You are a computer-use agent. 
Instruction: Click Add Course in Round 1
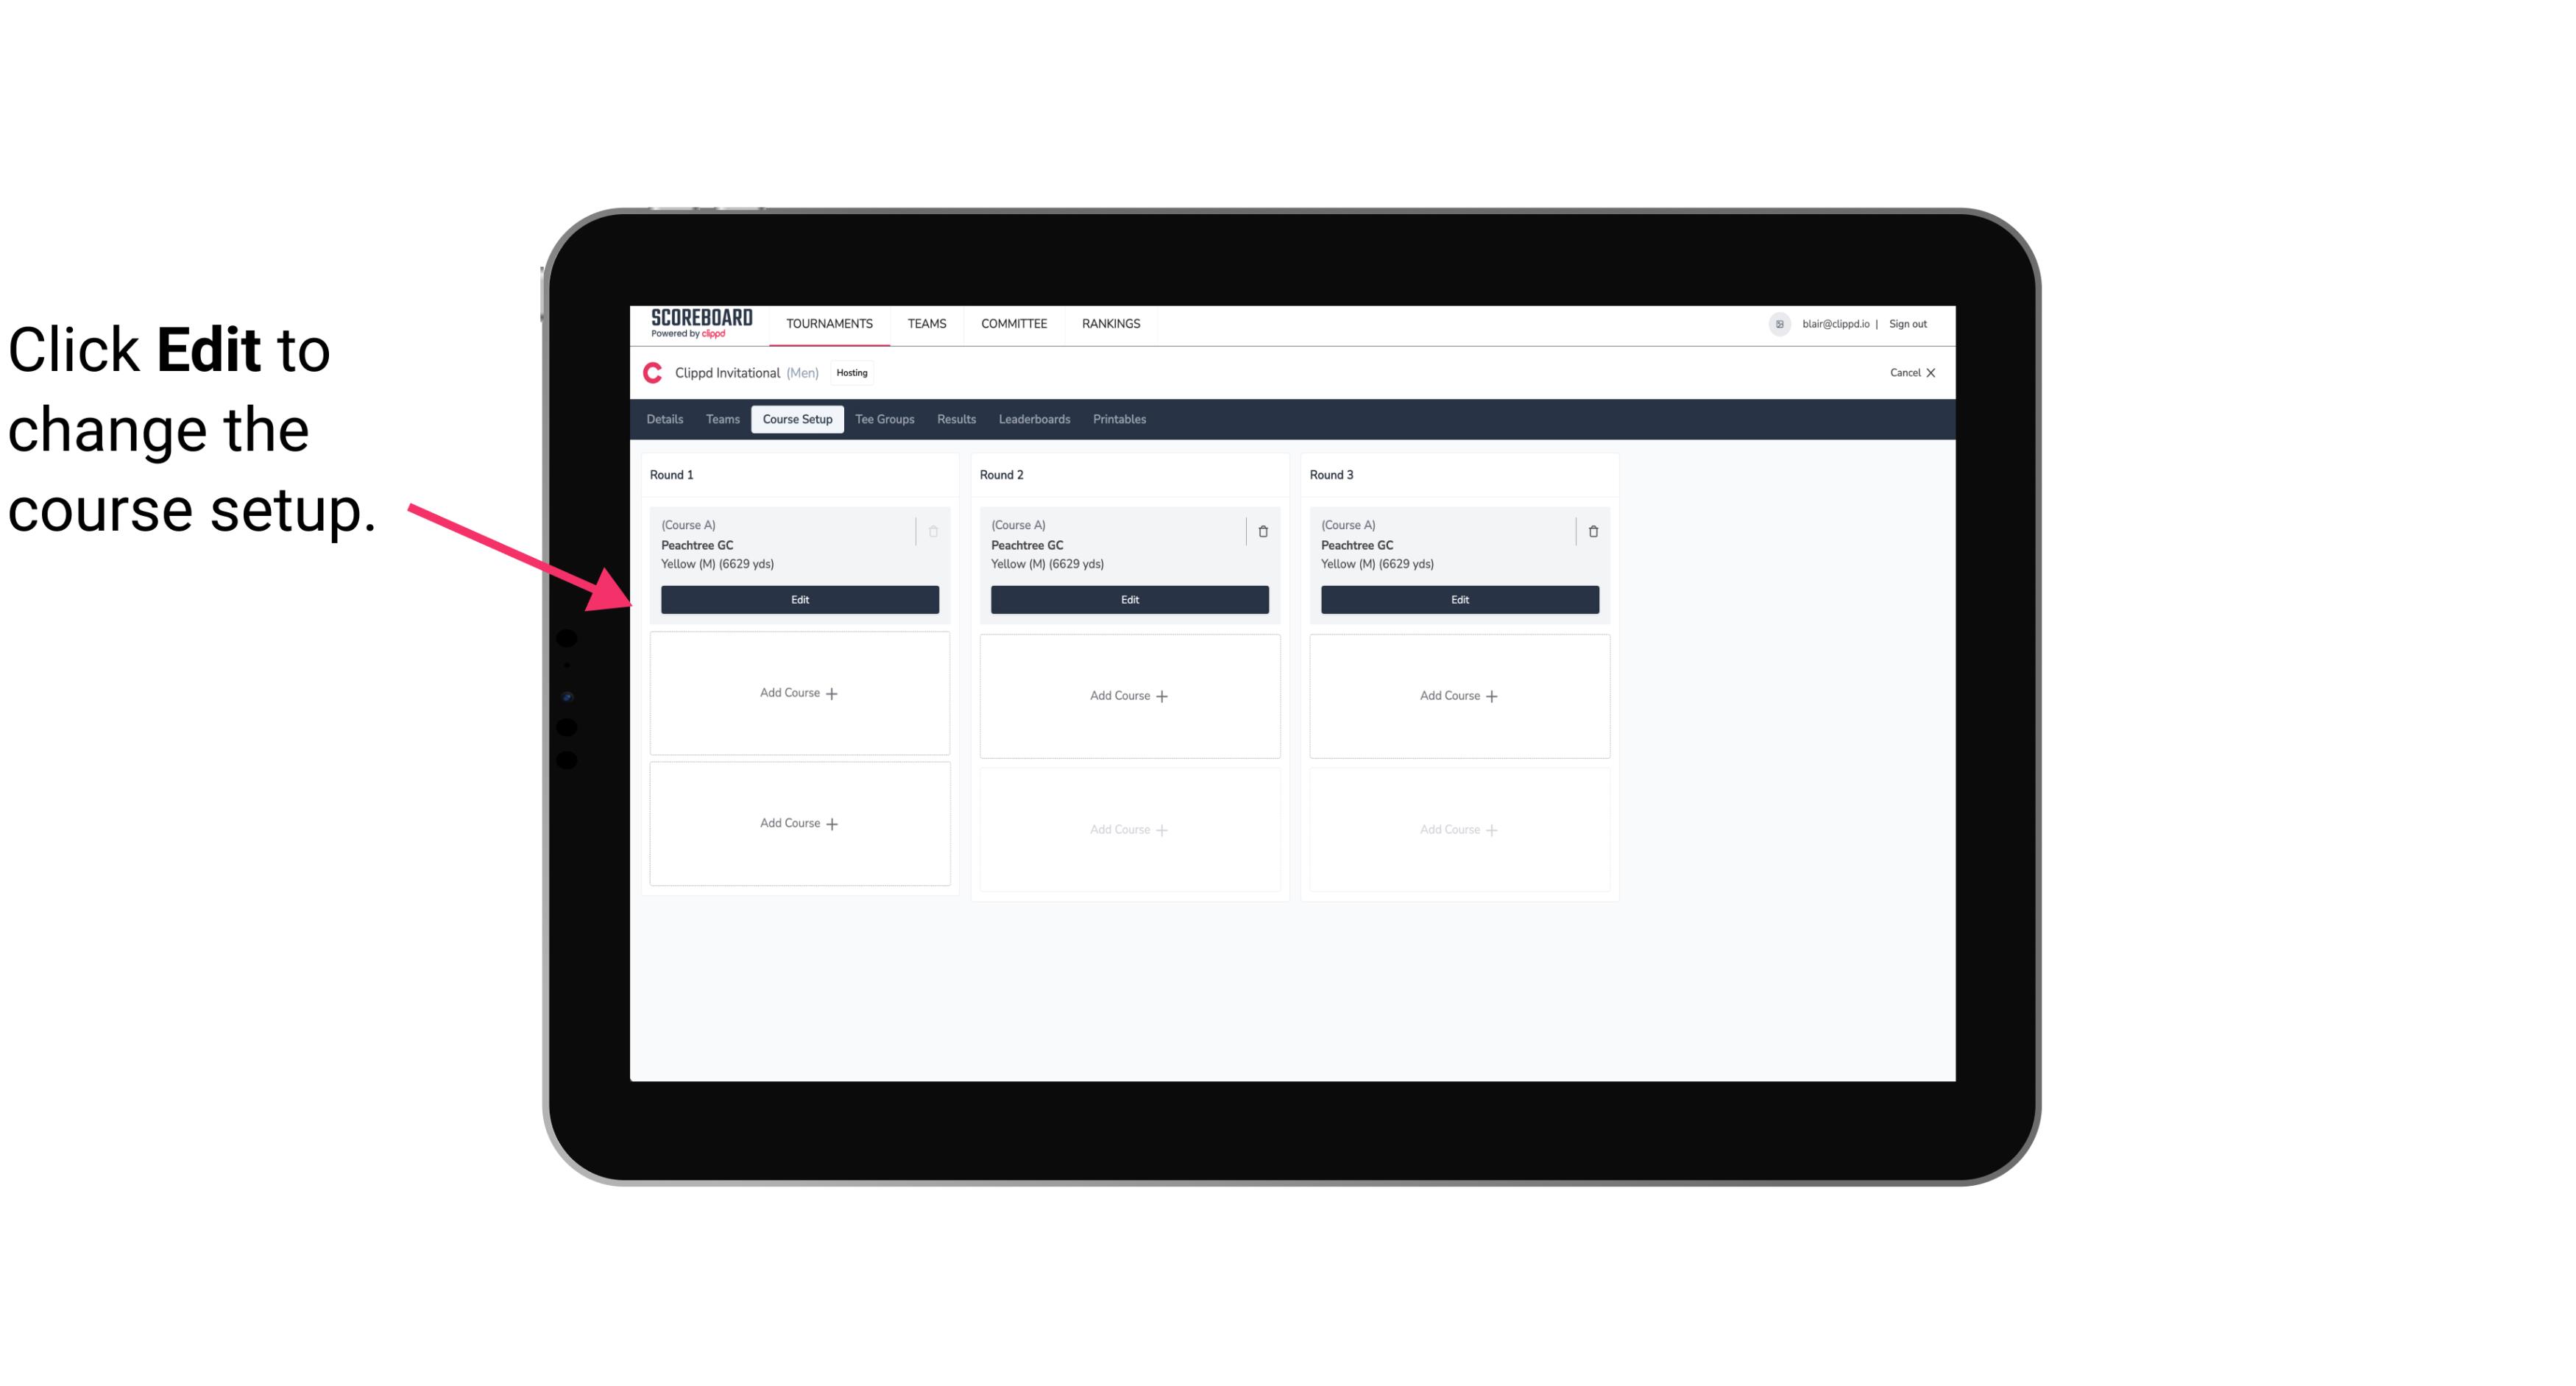(x=799, y=693)
